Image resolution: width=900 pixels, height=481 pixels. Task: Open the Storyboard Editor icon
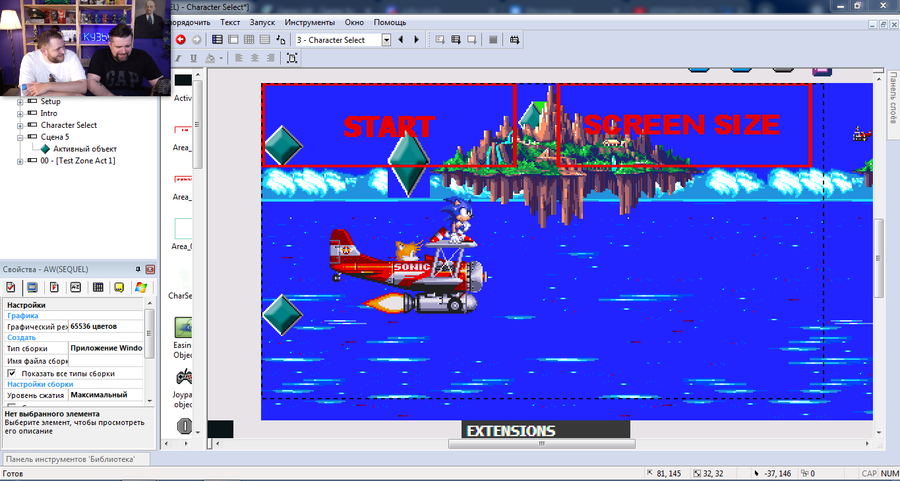[x=217, y=40]
